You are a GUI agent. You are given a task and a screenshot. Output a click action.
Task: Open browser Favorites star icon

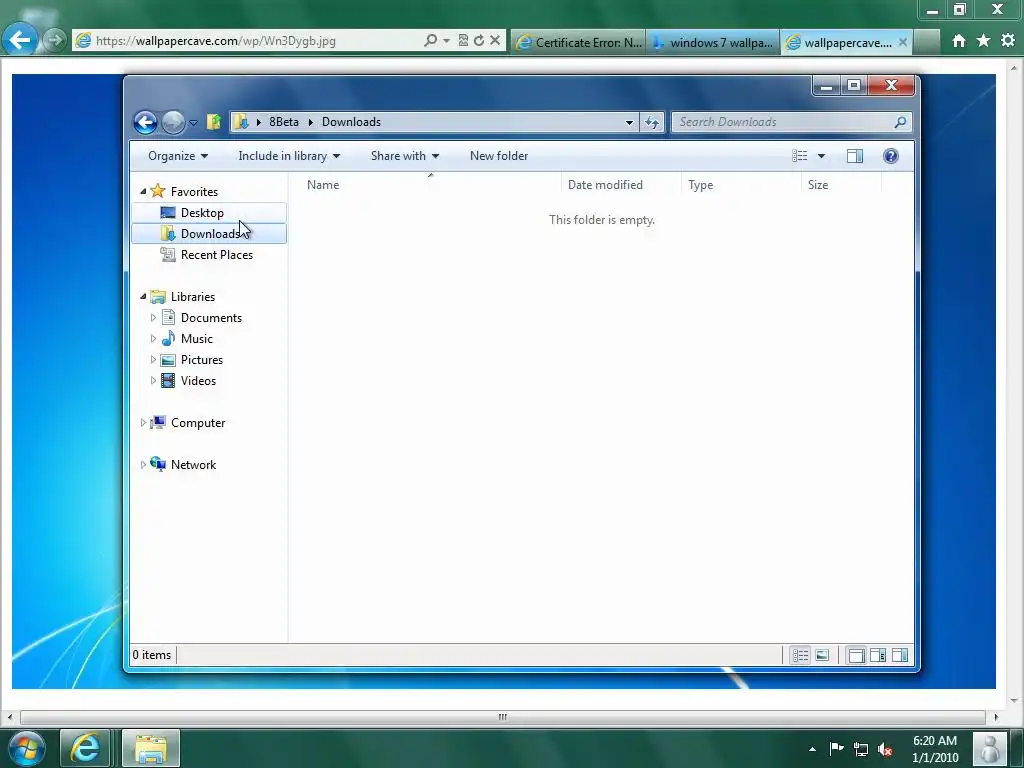click(x=984, y=40)
